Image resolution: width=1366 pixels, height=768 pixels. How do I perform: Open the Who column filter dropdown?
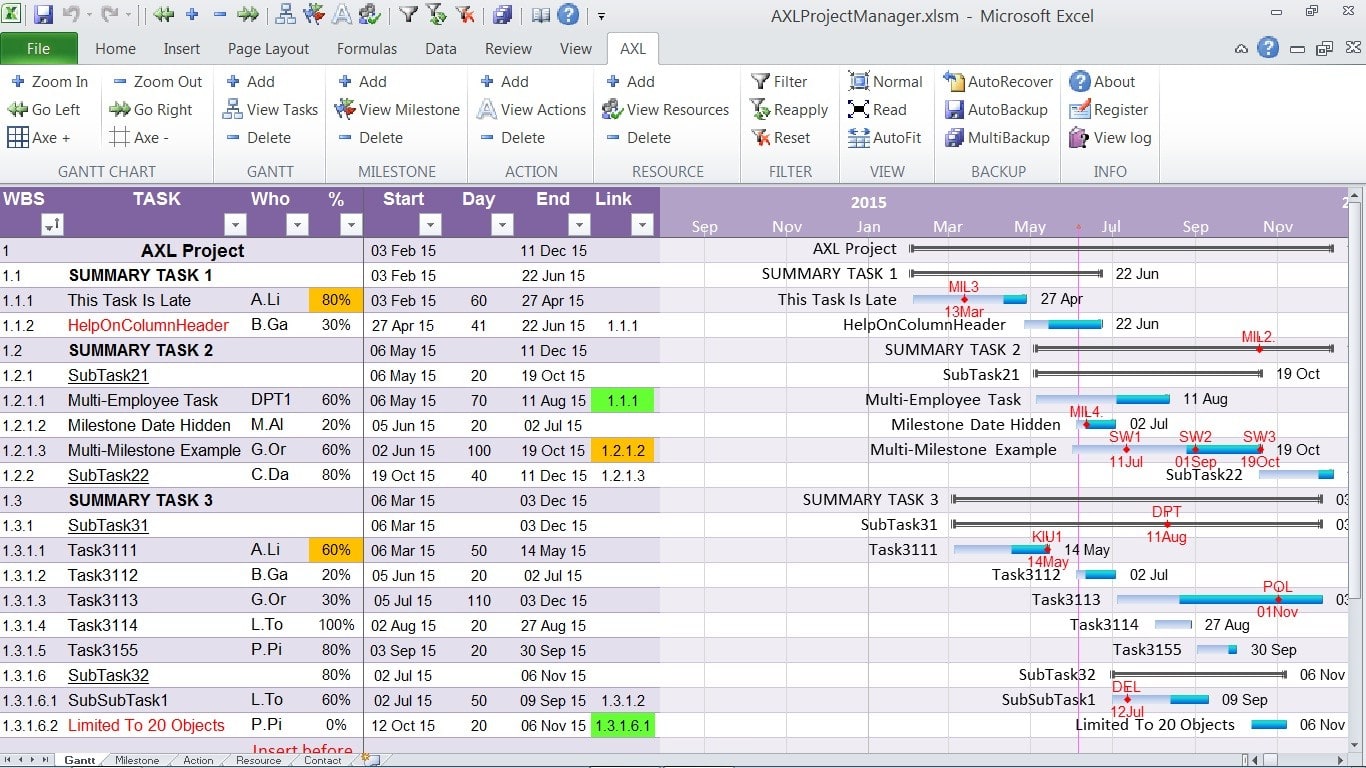[296, 225]
